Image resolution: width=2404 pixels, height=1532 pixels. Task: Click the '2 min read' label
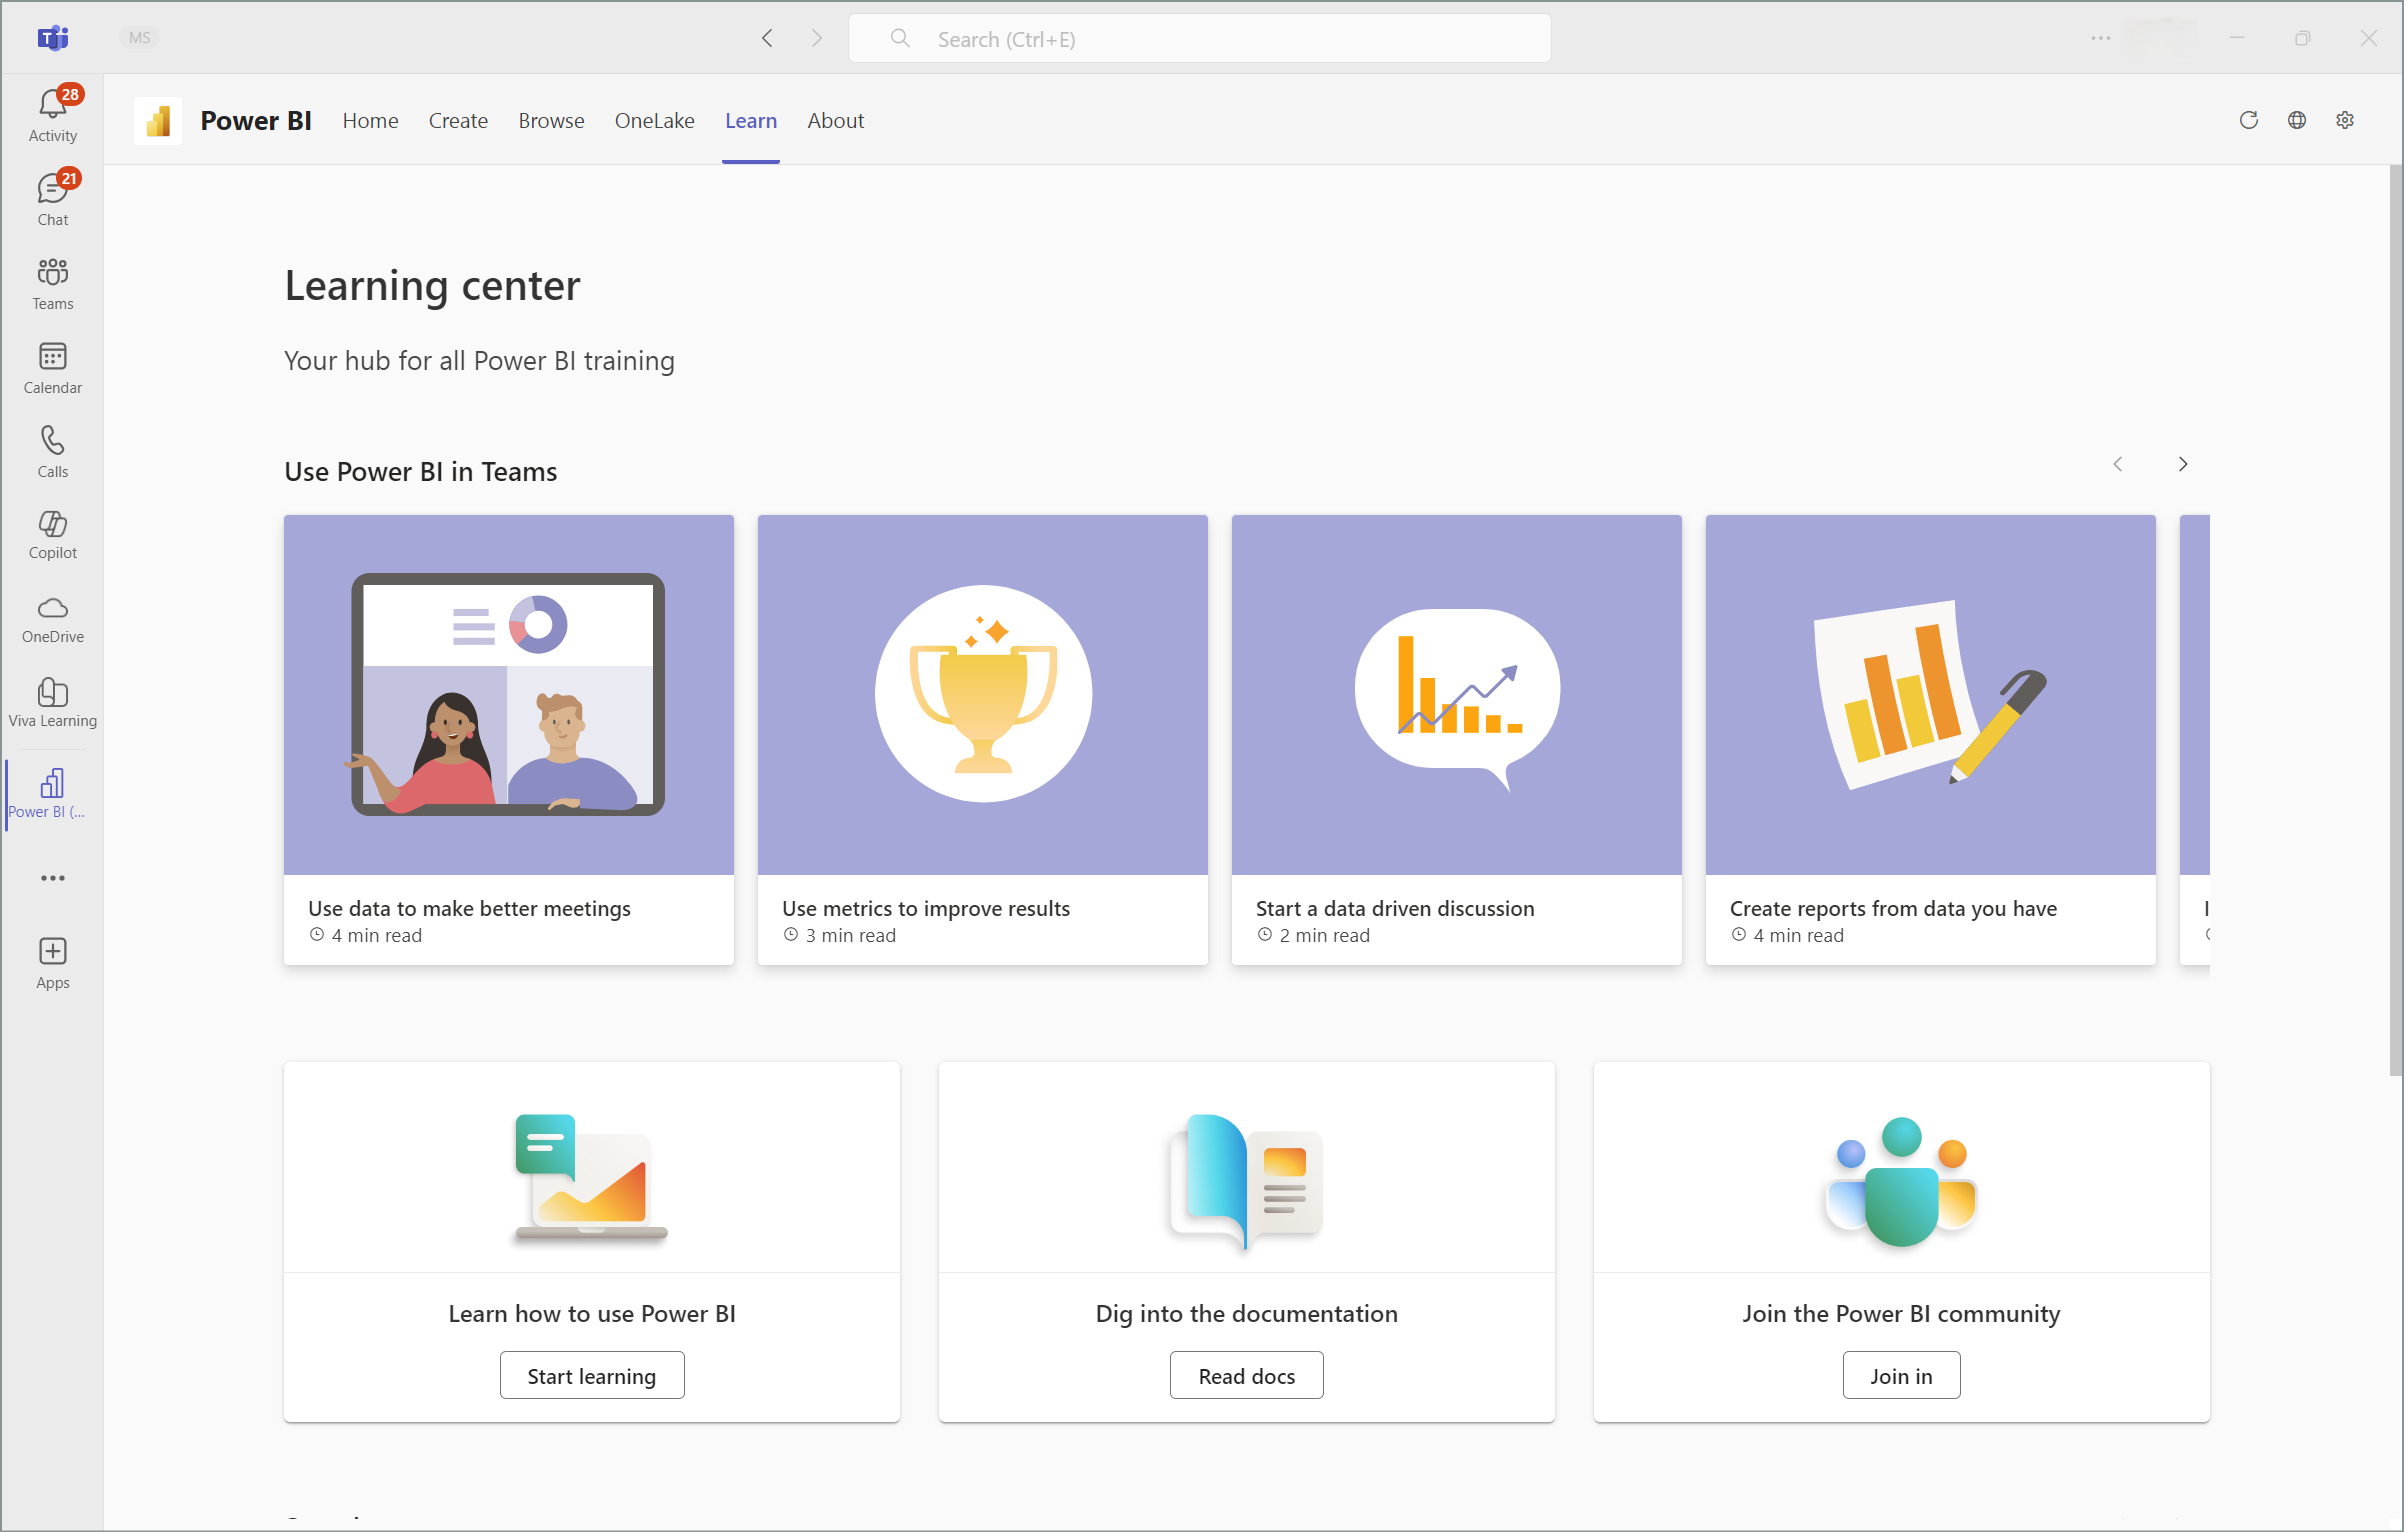point(1324,936)
